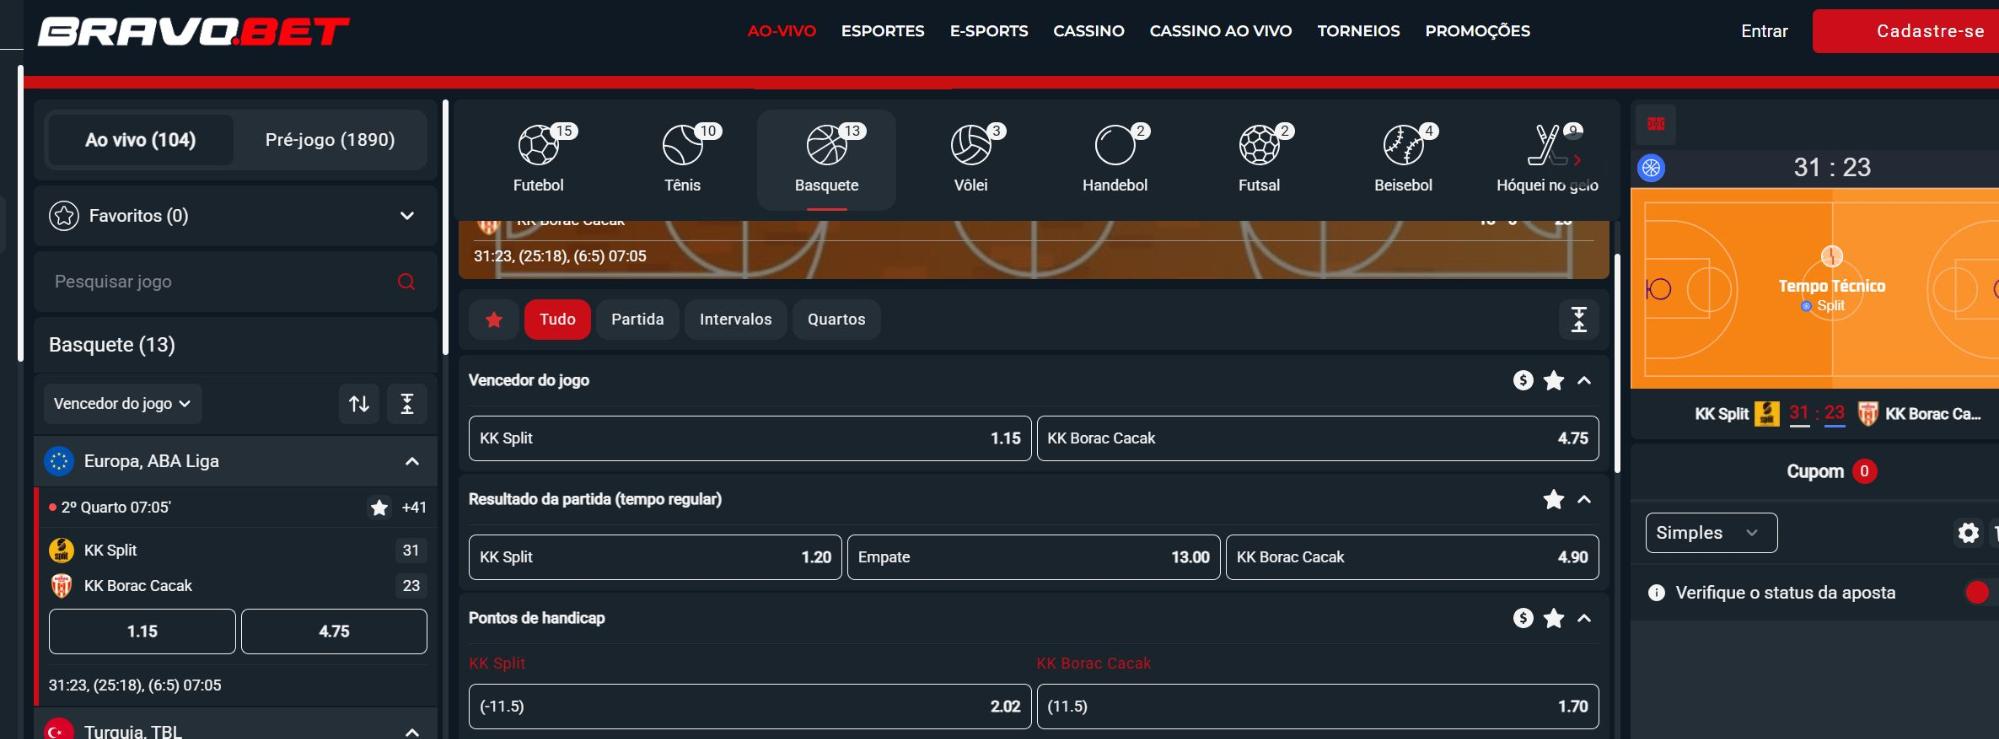
Task: Open the PROMOÇÕES menu item
Action: click(1477, 31)
